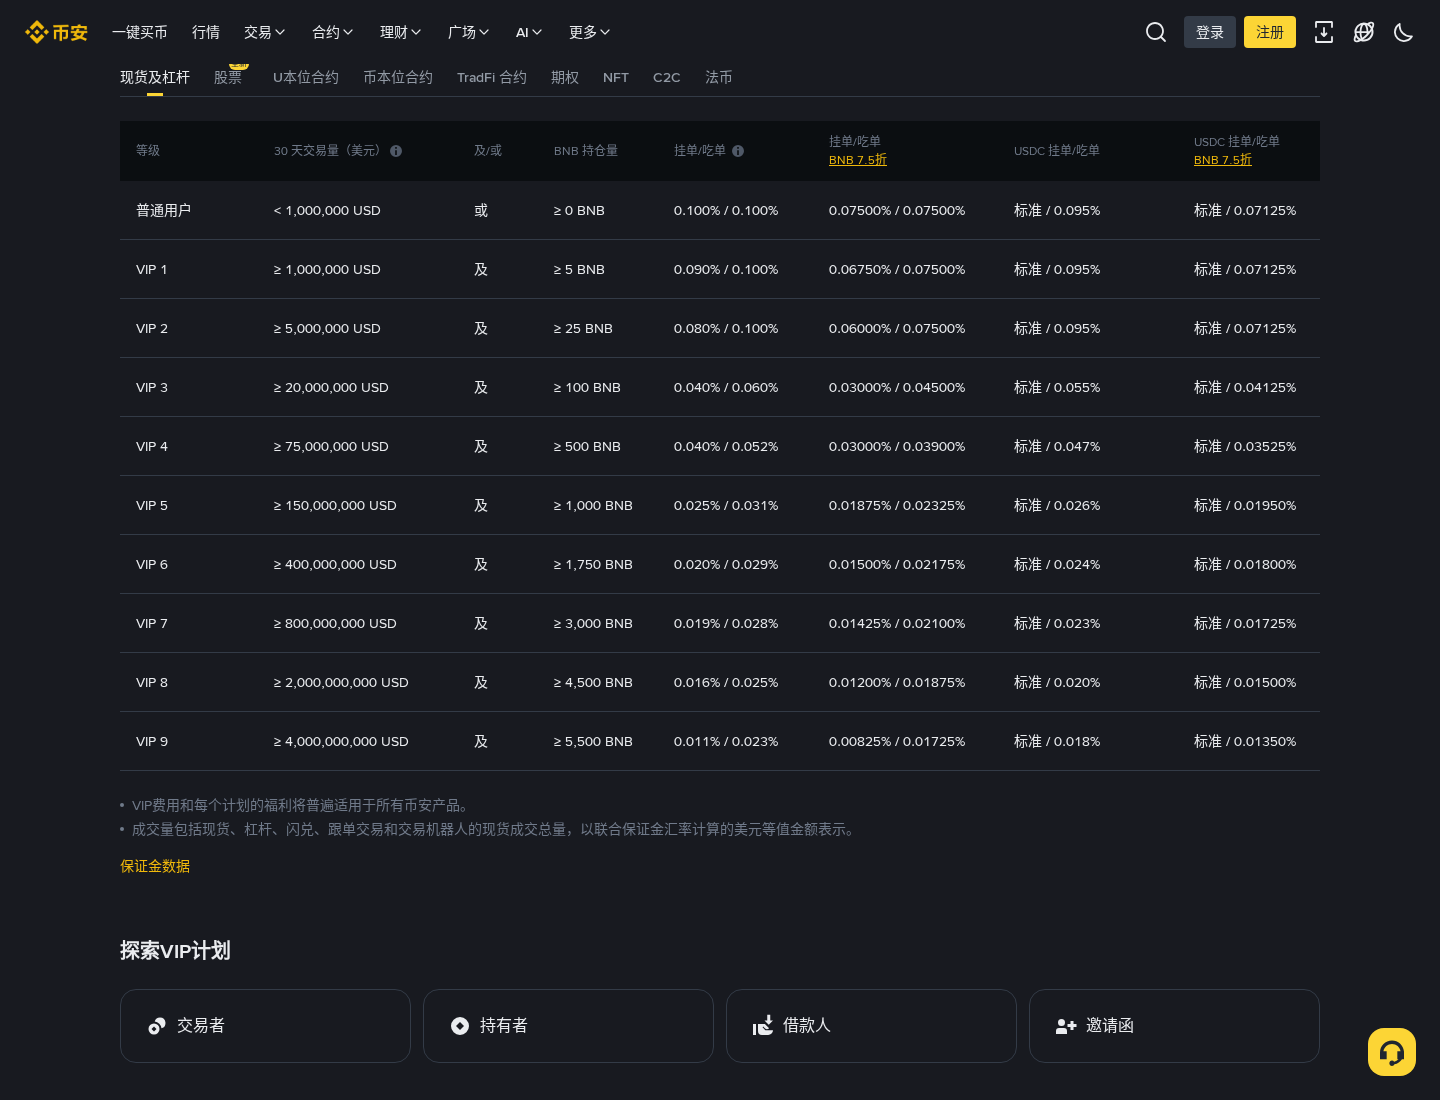Screen dimensions: 1440x1100
Task: Click the 借款人 card icon
Action: tap(763, 1026)
